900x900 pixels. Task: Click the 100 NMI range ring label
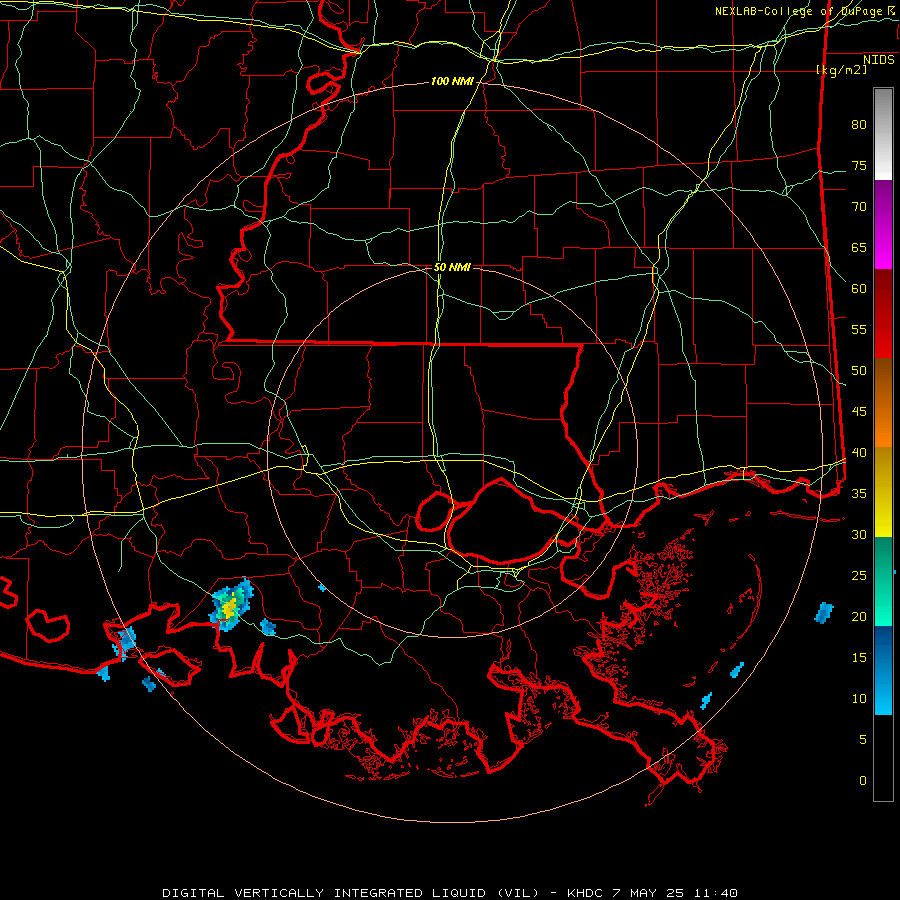452,82
